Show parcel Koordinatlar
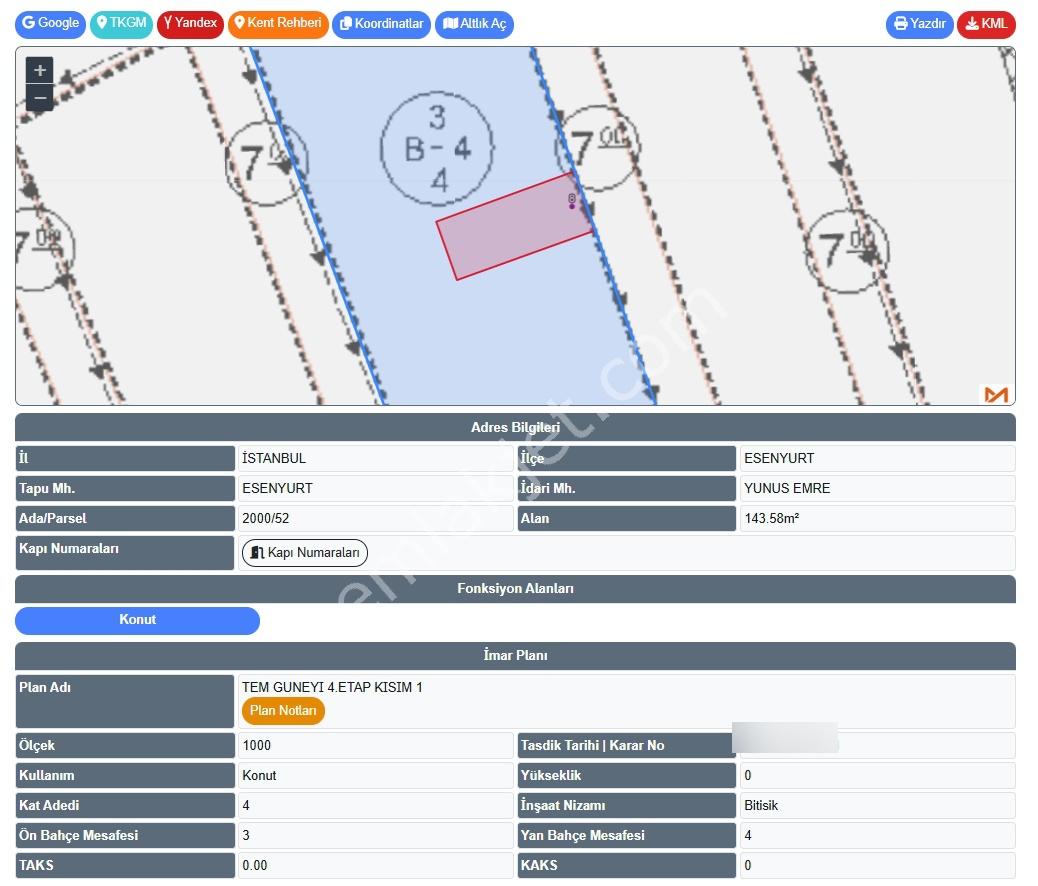 pyautogui.click(x=381, y=25)
